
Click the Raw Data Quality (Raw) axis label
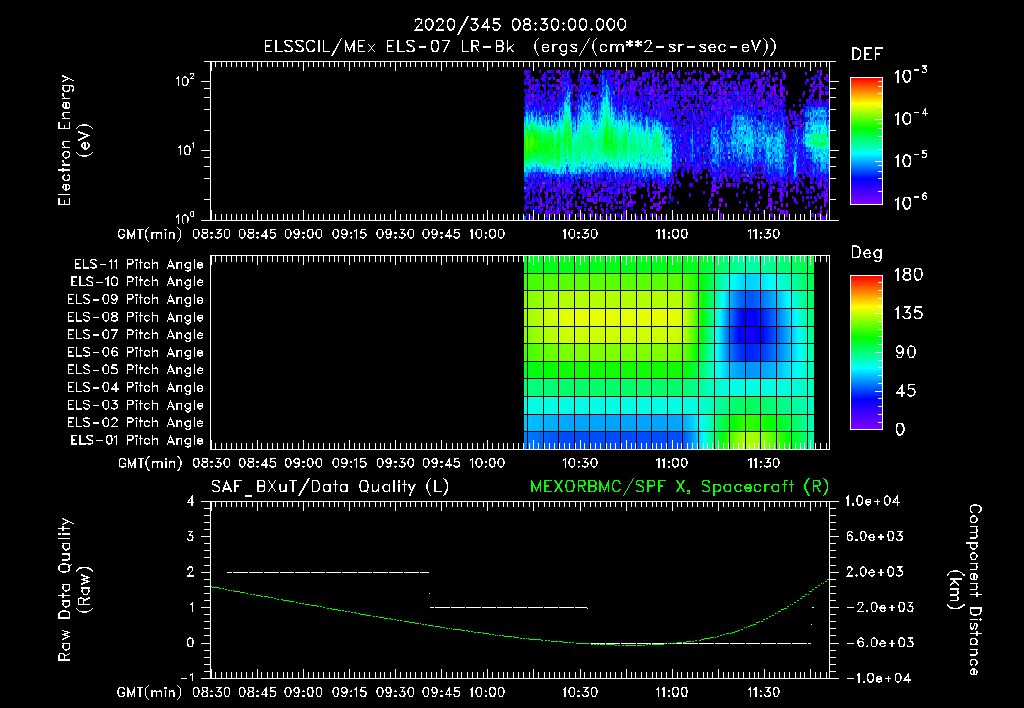74,590
